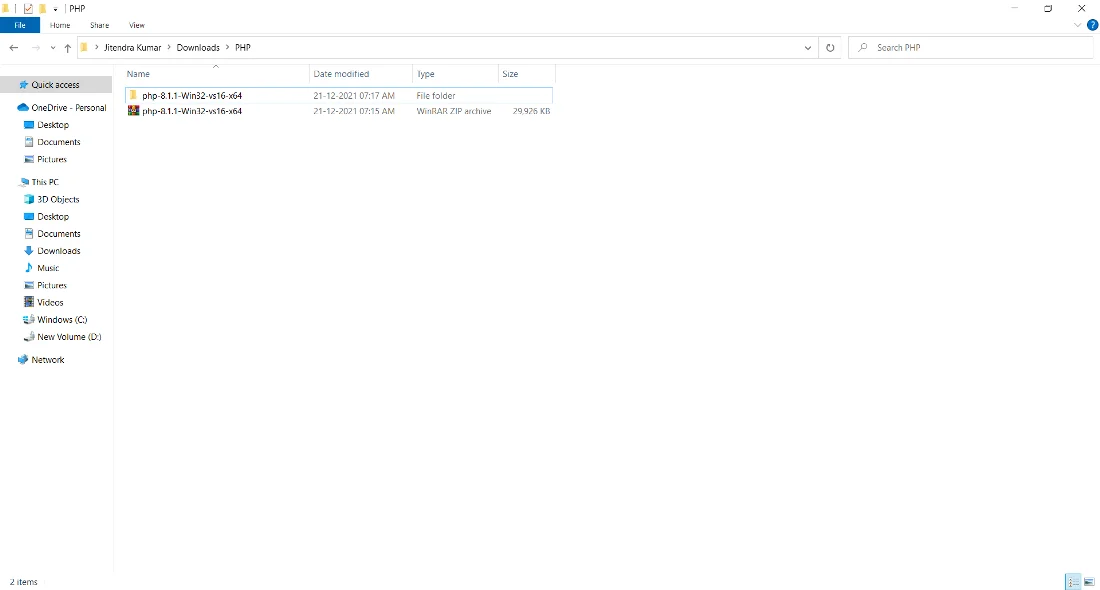Open Windows (C:) drive
The width and height of the screenshot is (1100, 590).
pyautogui.click(x=62, y=320)
